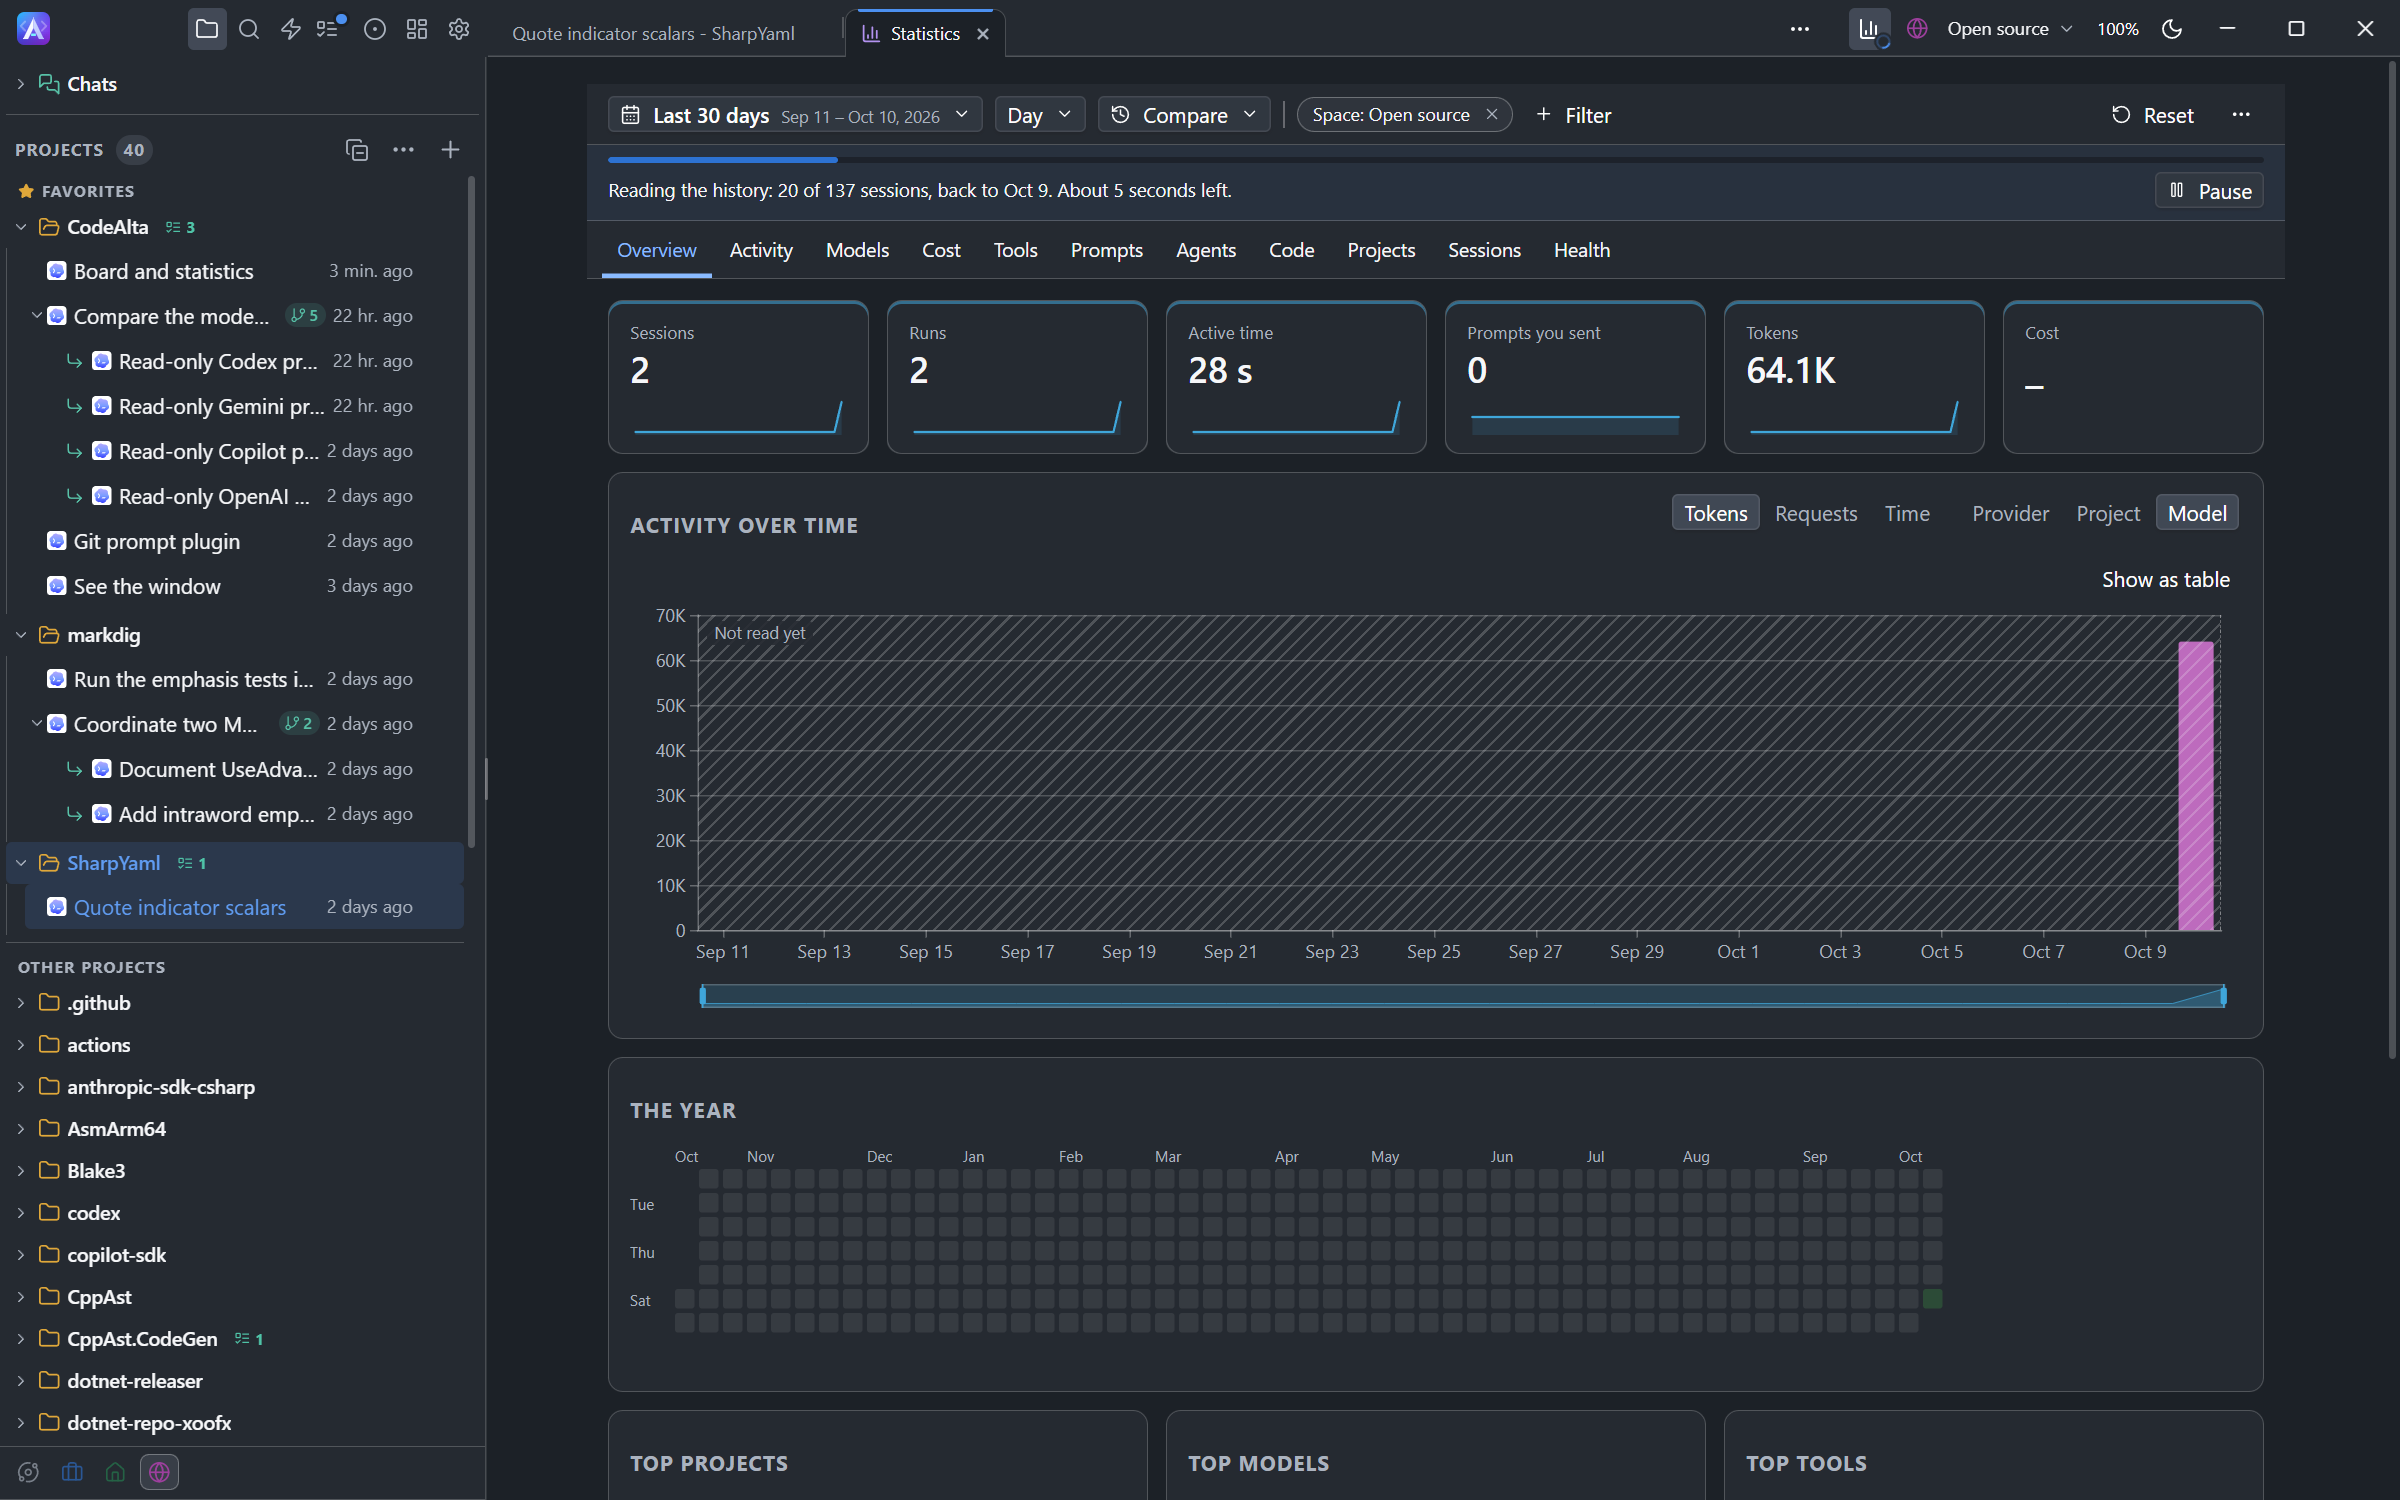This screenshot has width=2400, height=1500.
Task: Switch chart metric to Requests
Action: click(x=1816, y=514)
